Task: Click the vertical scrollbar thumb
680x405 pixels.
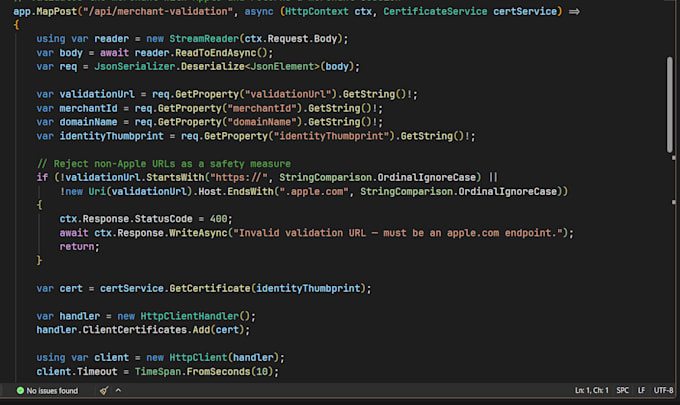Action: pyautogui.click(x=670, y=105)
